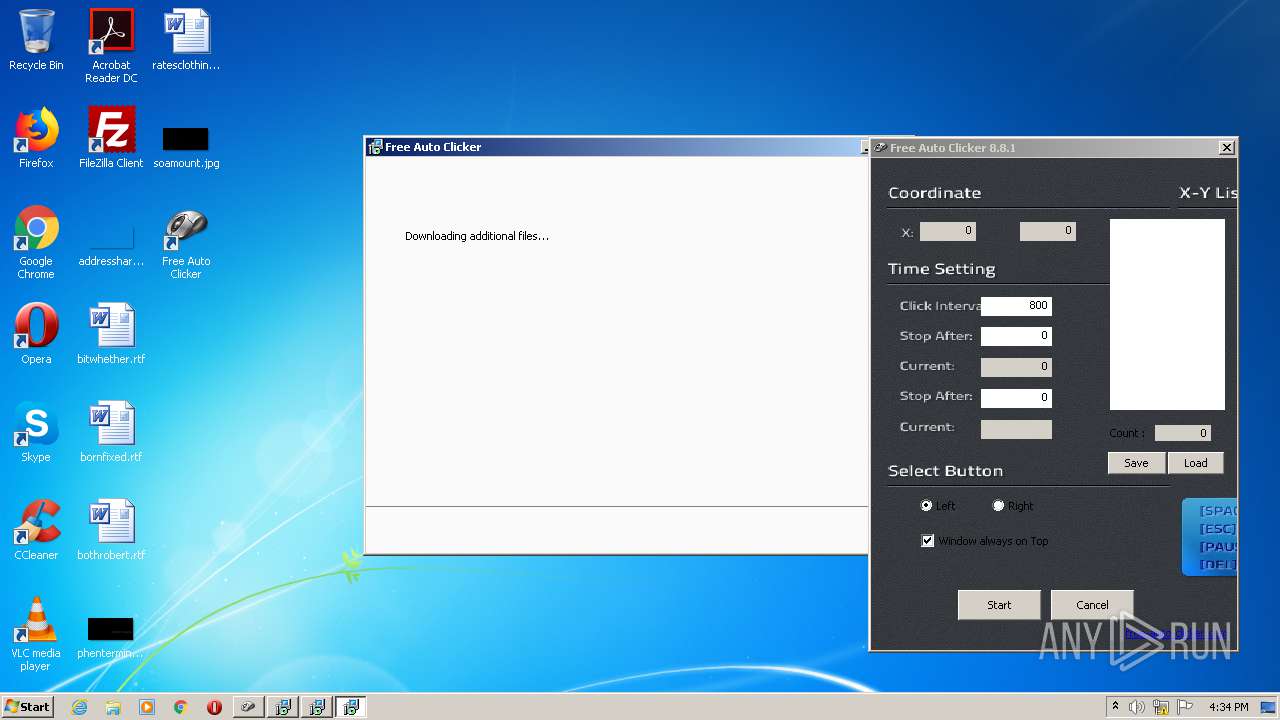
Task: Launch FileZilla Client shortcut
Action: [x=111, y=138]
